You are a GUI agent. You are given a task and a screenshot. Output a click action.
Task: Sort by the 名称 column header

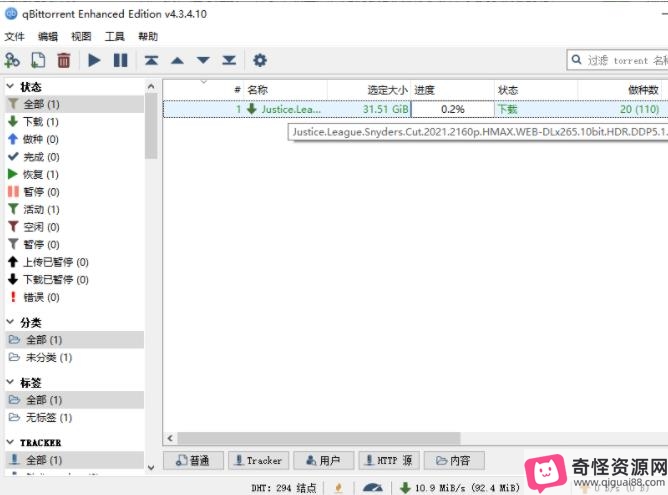(x=285, y=90)
